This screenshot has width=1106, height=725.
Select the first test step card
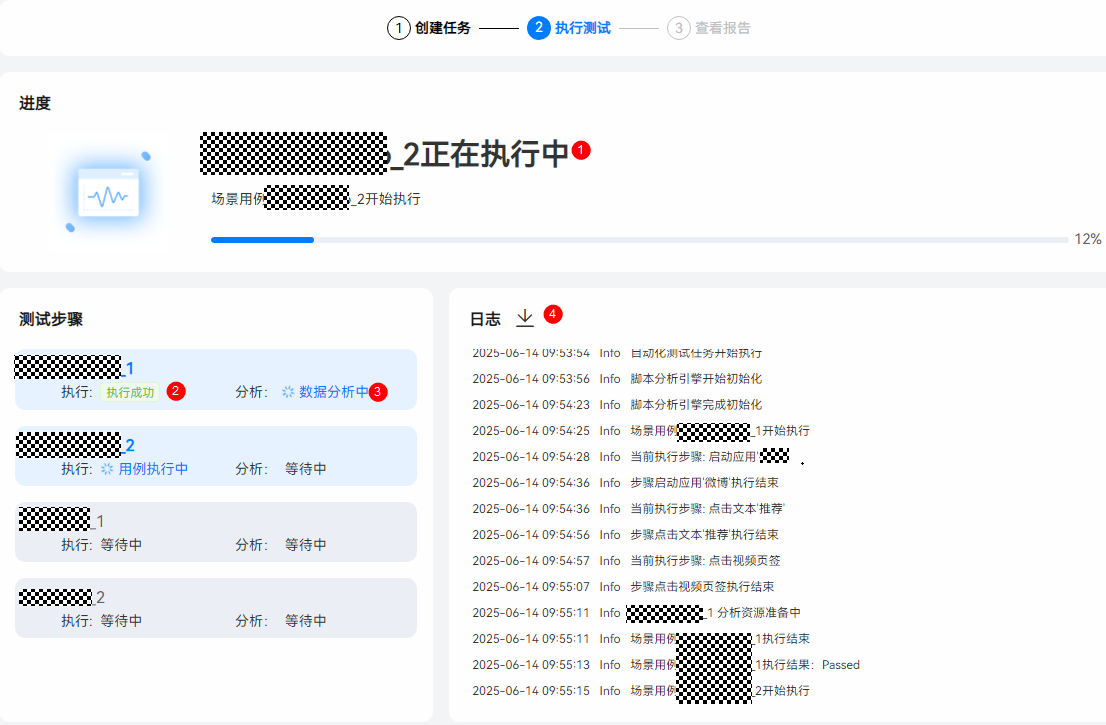pyautogui.click(x=216, y=379)
